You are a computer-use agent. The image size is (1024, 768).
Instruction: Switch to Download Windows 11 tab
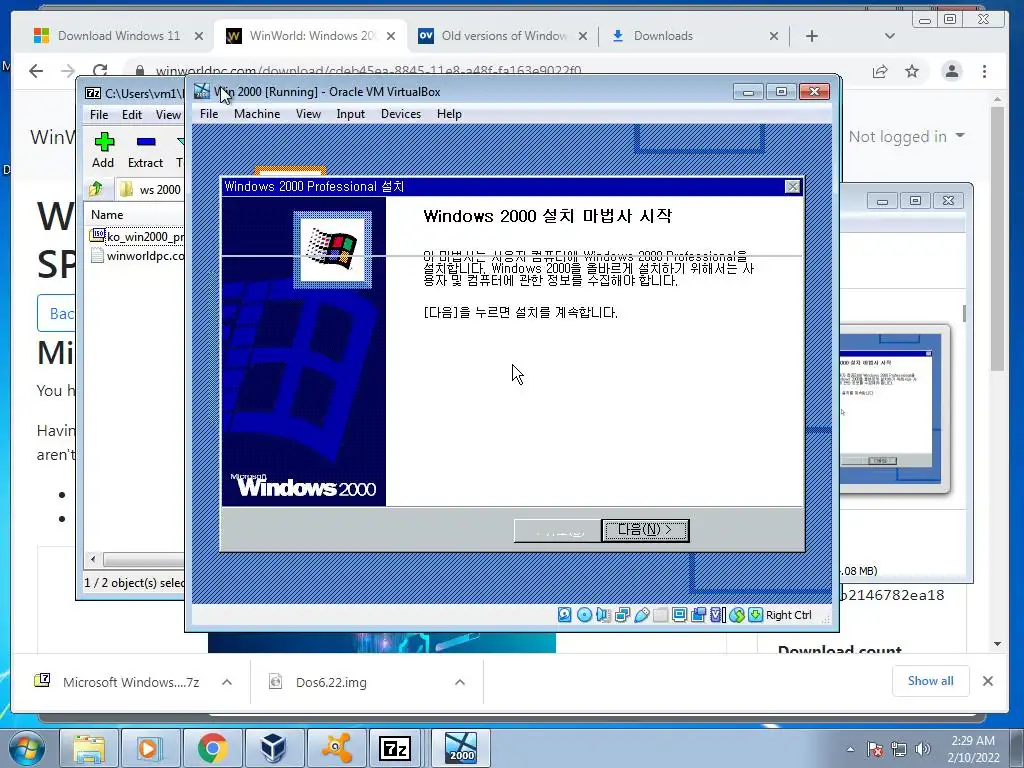pyautogui.click(x=118, y=36)
